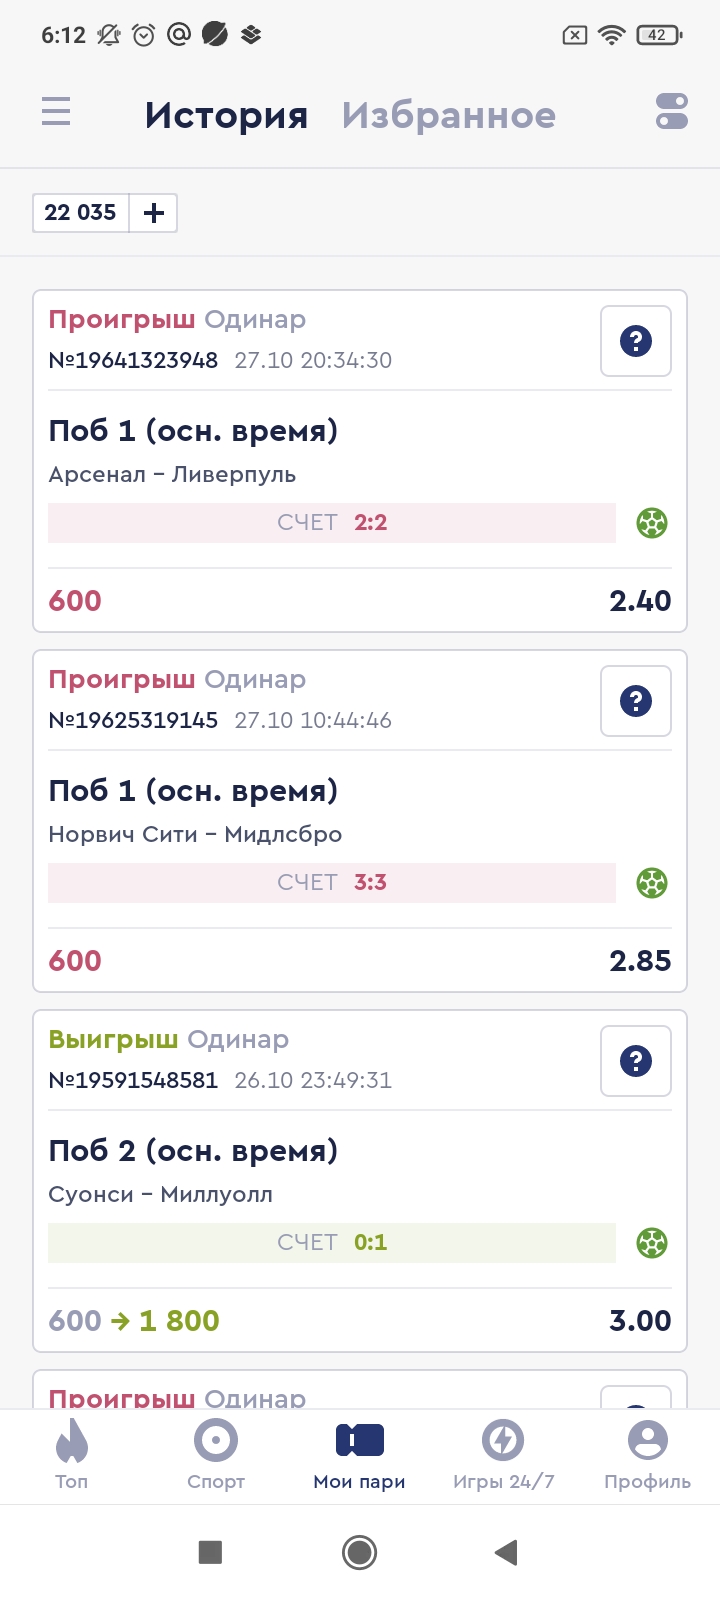Open the hamburger menu

56,112
